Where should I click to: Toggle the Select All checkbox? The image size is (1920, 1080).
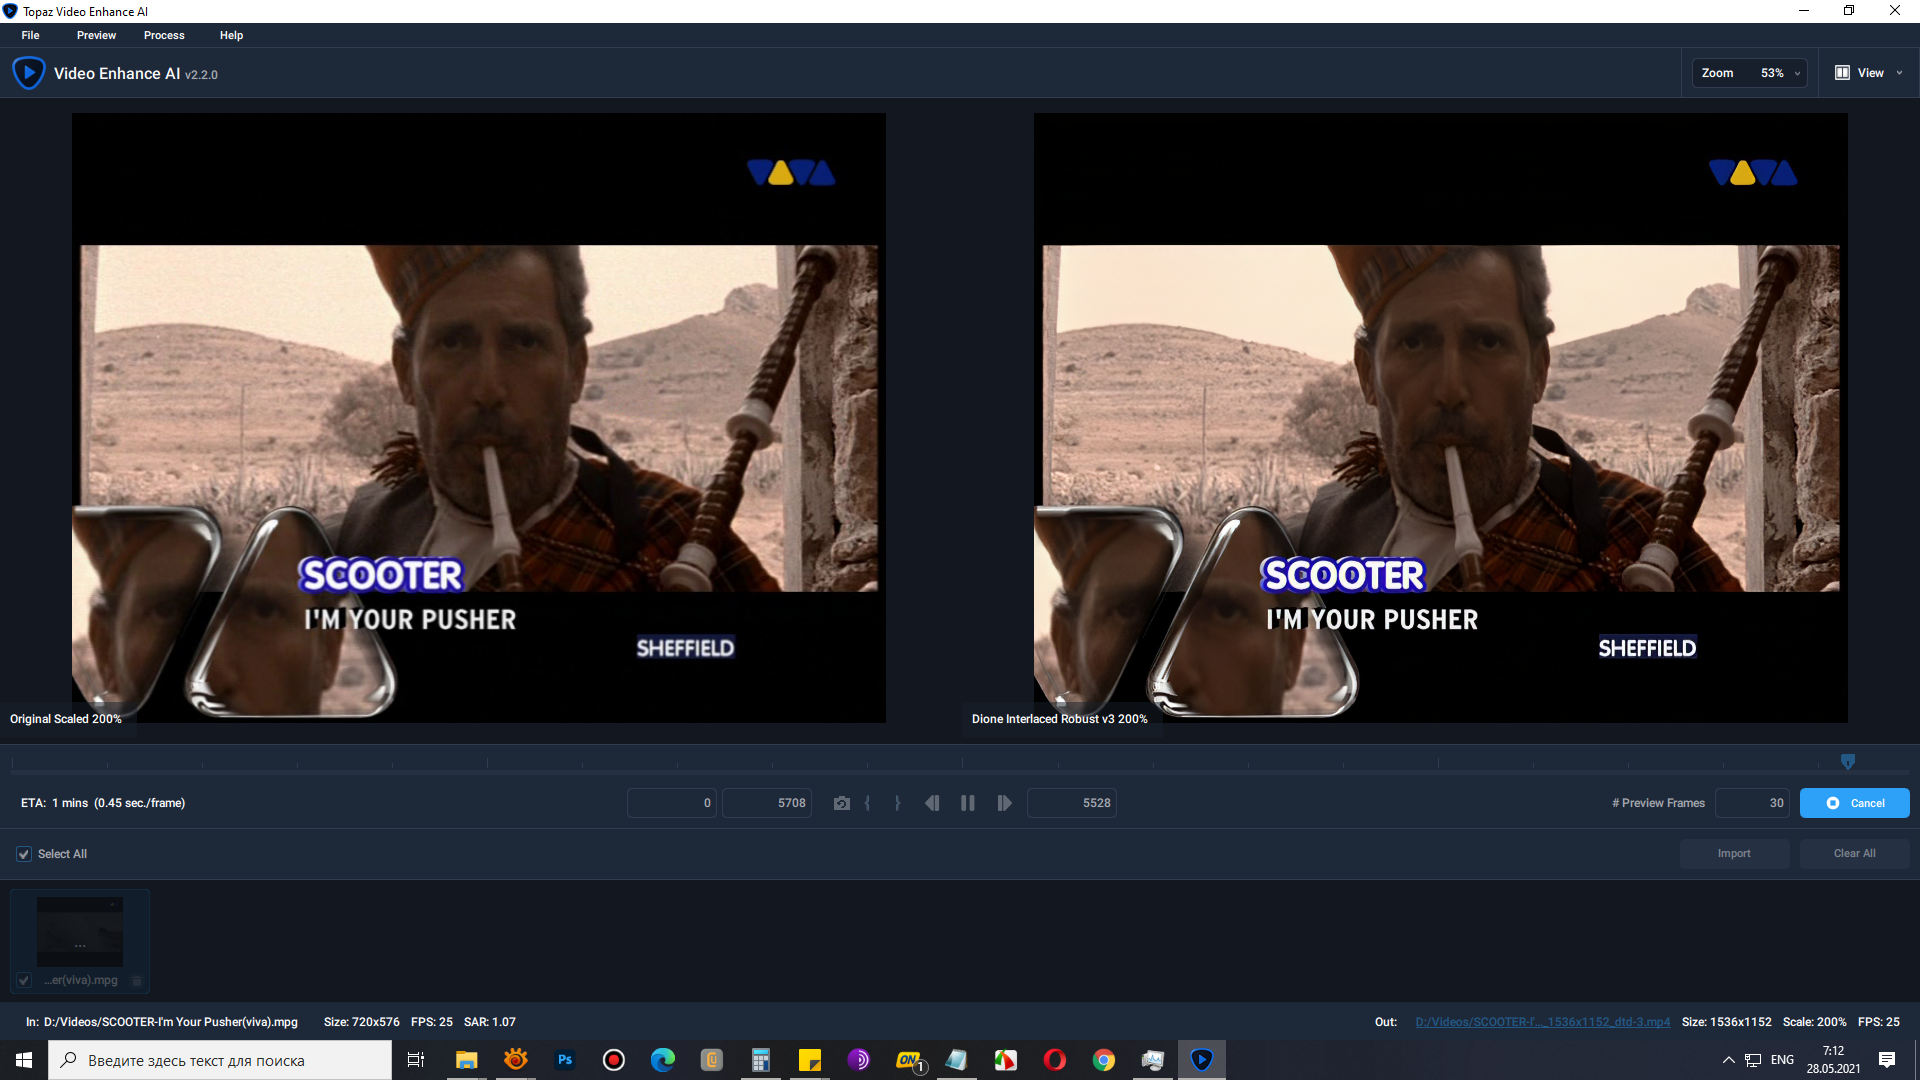pos(24,854)
